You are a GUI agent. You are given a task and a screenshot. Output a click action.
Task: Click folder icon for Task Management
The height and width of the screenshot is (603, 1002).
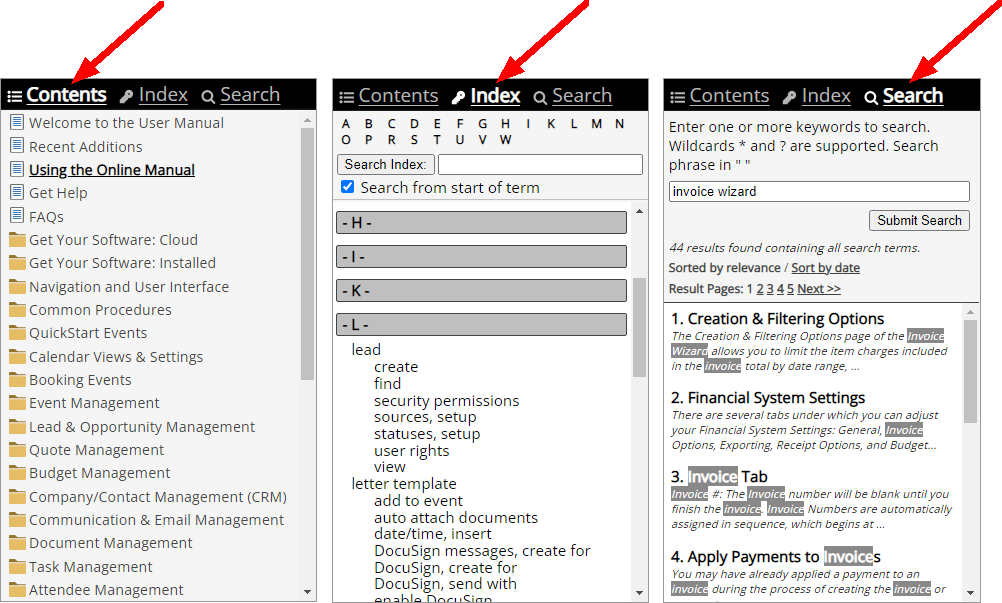pos(17,567)
